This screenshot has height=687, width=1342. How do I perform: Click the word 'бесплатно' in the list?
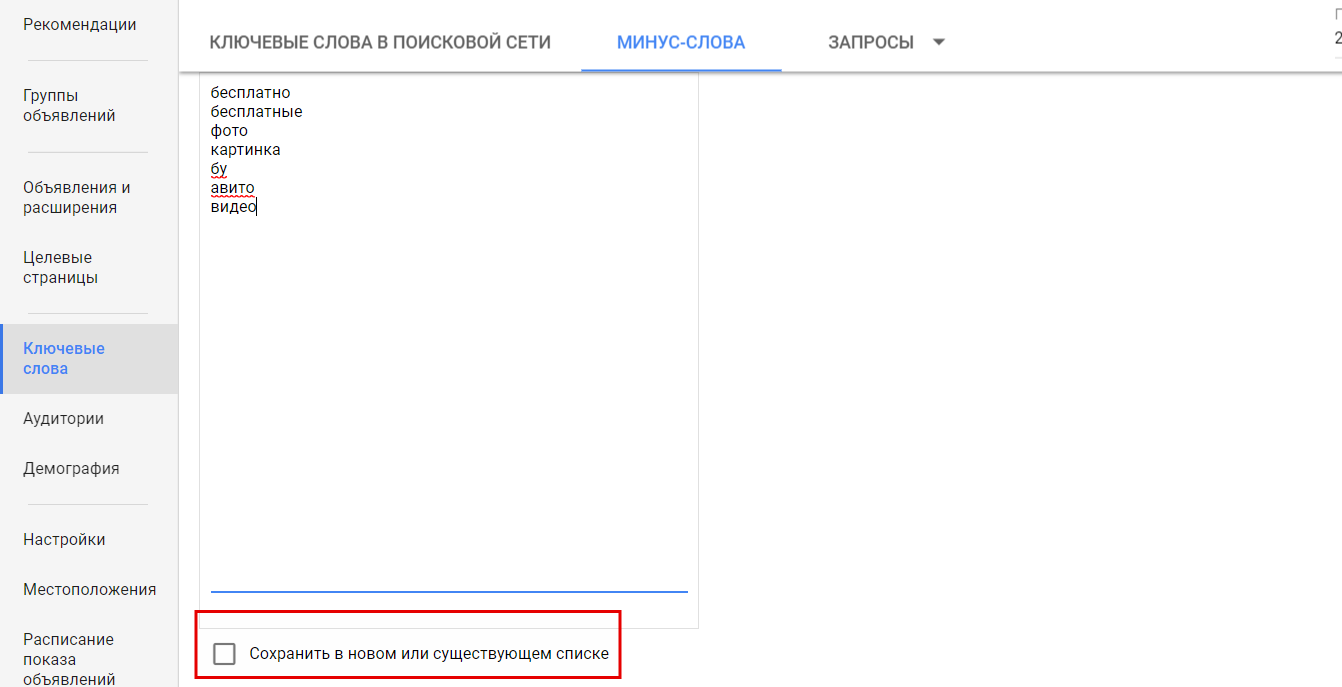(x=249, y=92)
